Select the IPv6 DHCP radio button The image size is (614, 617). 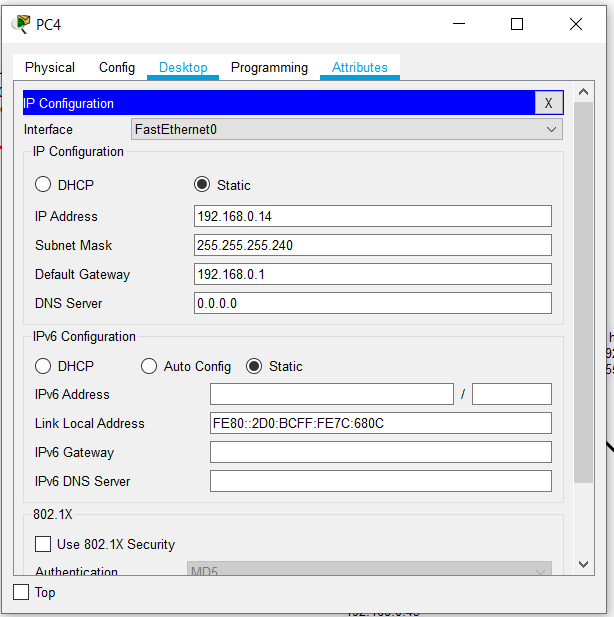pos(43,366)
